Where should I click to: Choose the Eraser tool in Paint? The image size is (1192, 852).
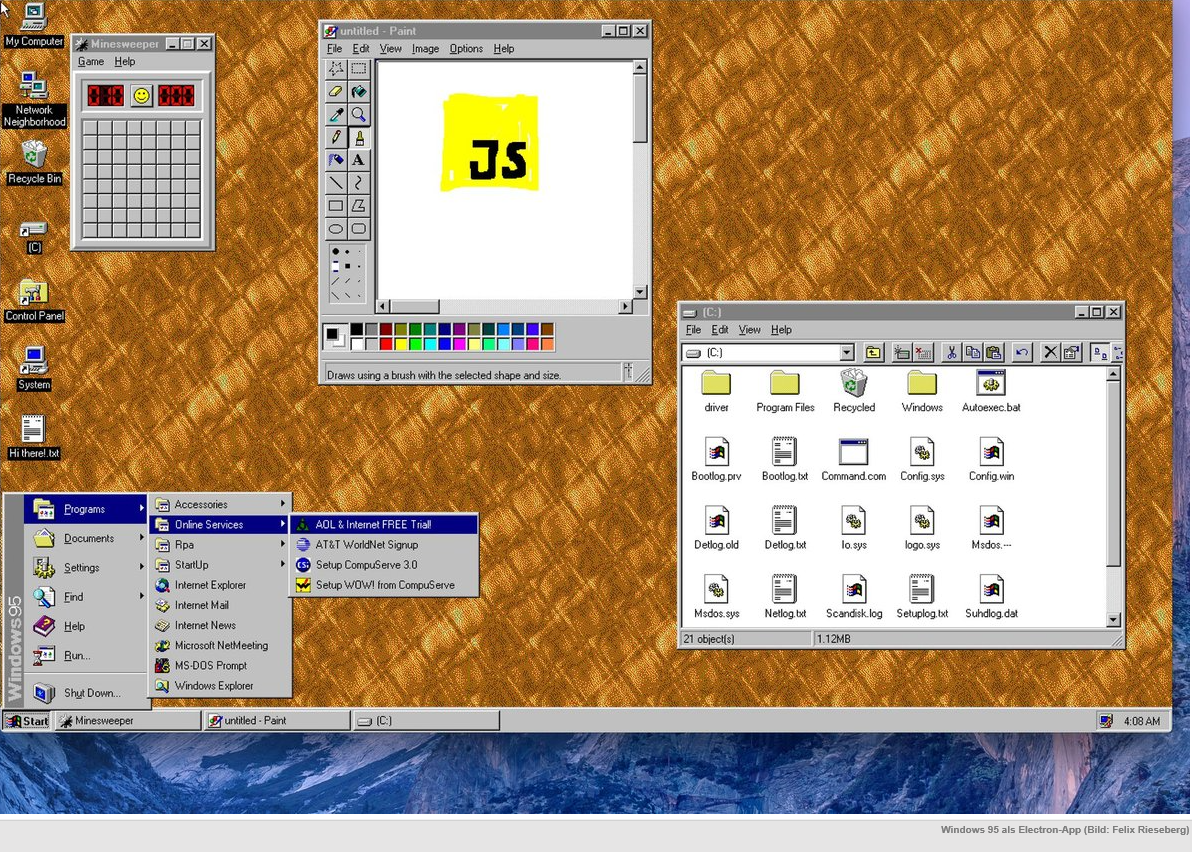335,92
